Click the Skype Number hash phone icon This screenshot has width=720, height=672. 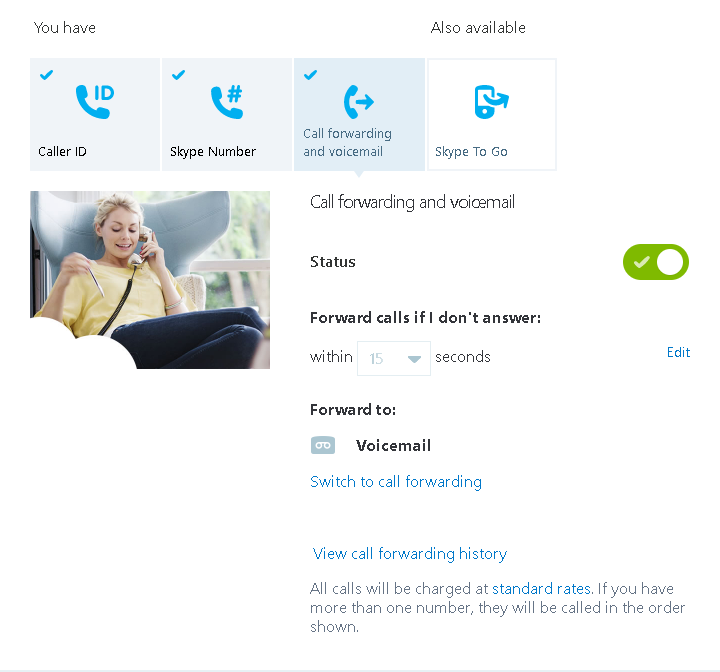[x=227, y=102]
